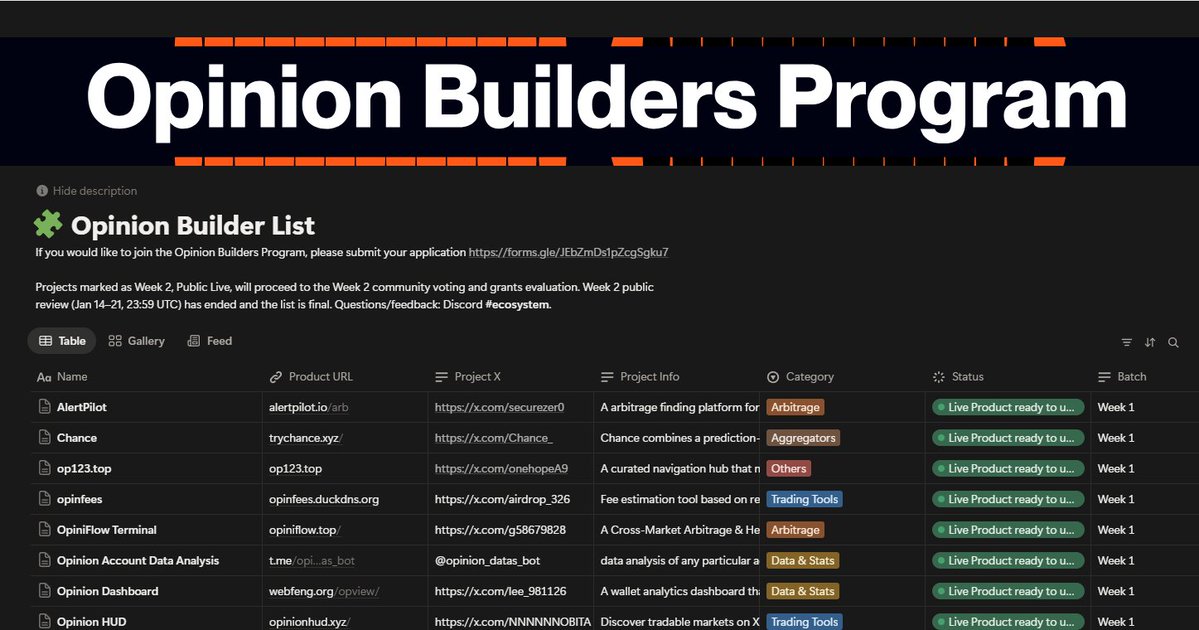Open the x.com/securezer0 link
Image resolution: width=1199 pixels, height=630 pixels.
click(x=499, y=408)
